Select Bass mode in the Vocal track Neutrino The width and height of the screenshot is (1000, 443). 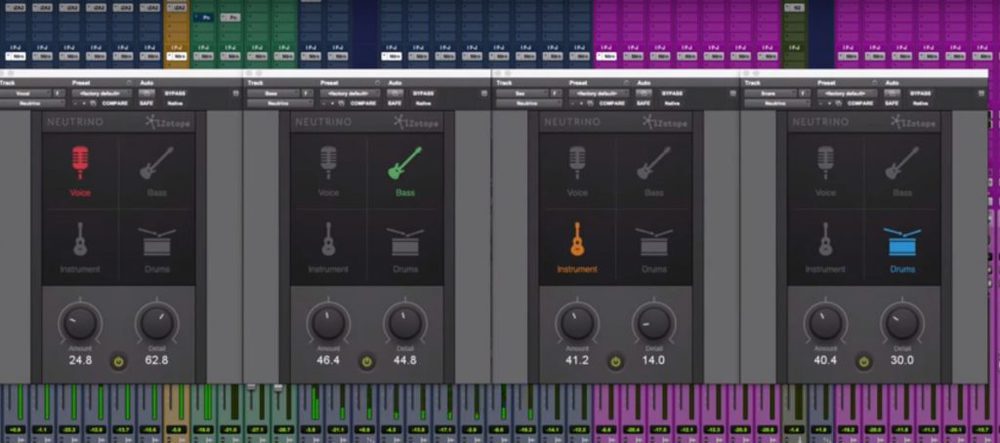(156, 170)
